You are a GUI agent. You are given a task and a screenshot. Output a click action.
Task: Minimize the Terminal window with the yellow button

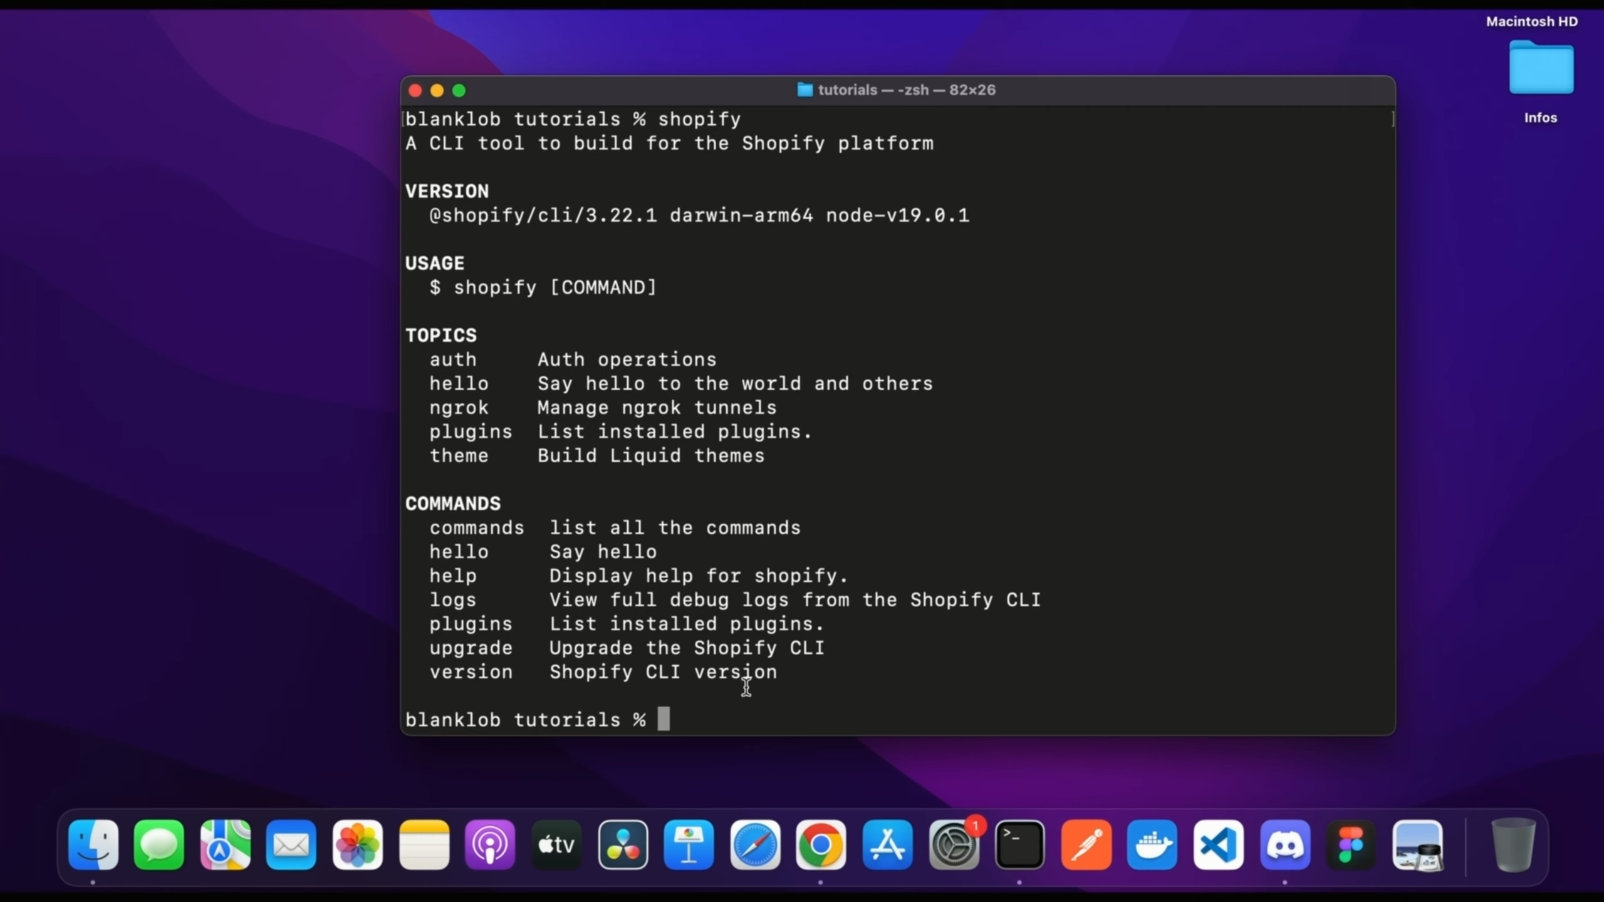[x=437, y=90]
